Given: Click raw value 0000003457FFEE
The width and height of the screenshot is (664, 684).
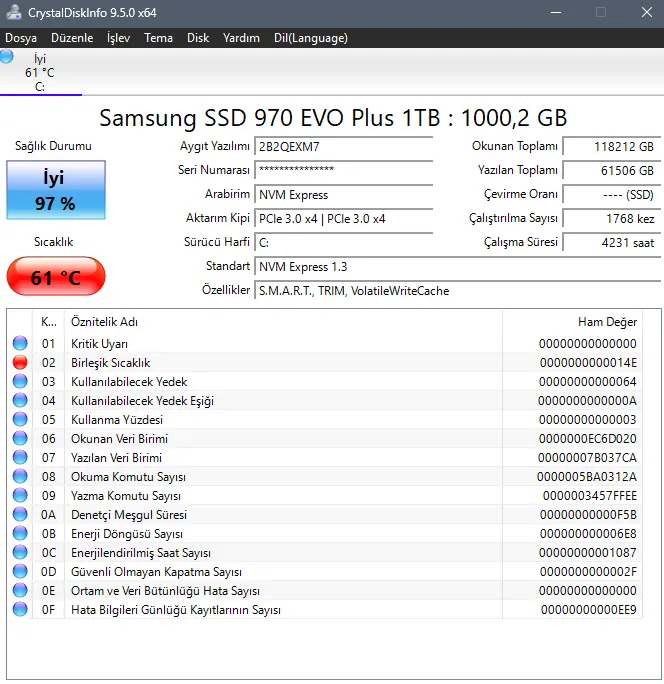Looking at the screenshot, I should coord(590,496).
